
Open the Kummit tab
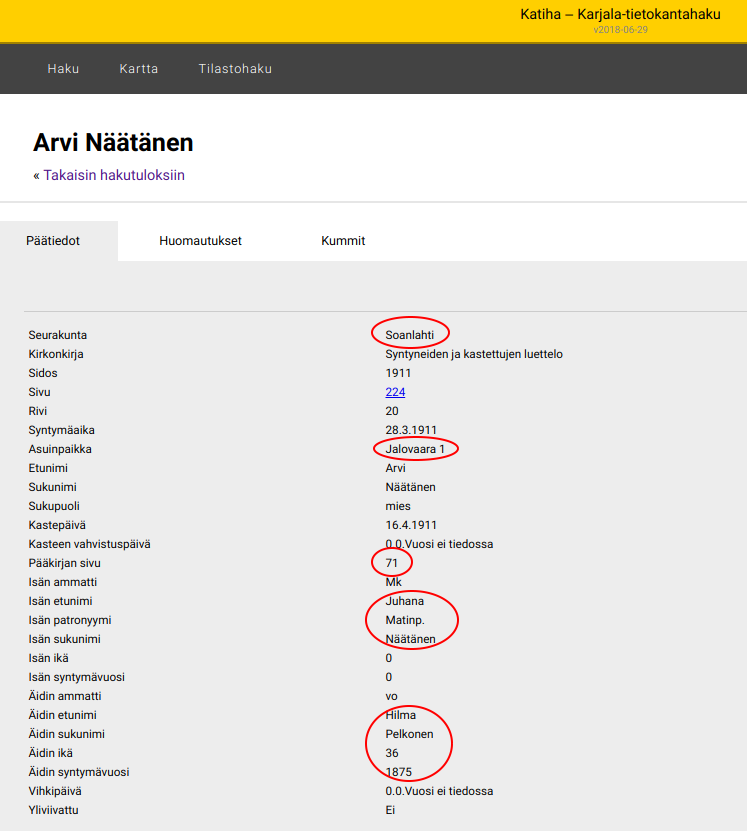pos(343,241)
